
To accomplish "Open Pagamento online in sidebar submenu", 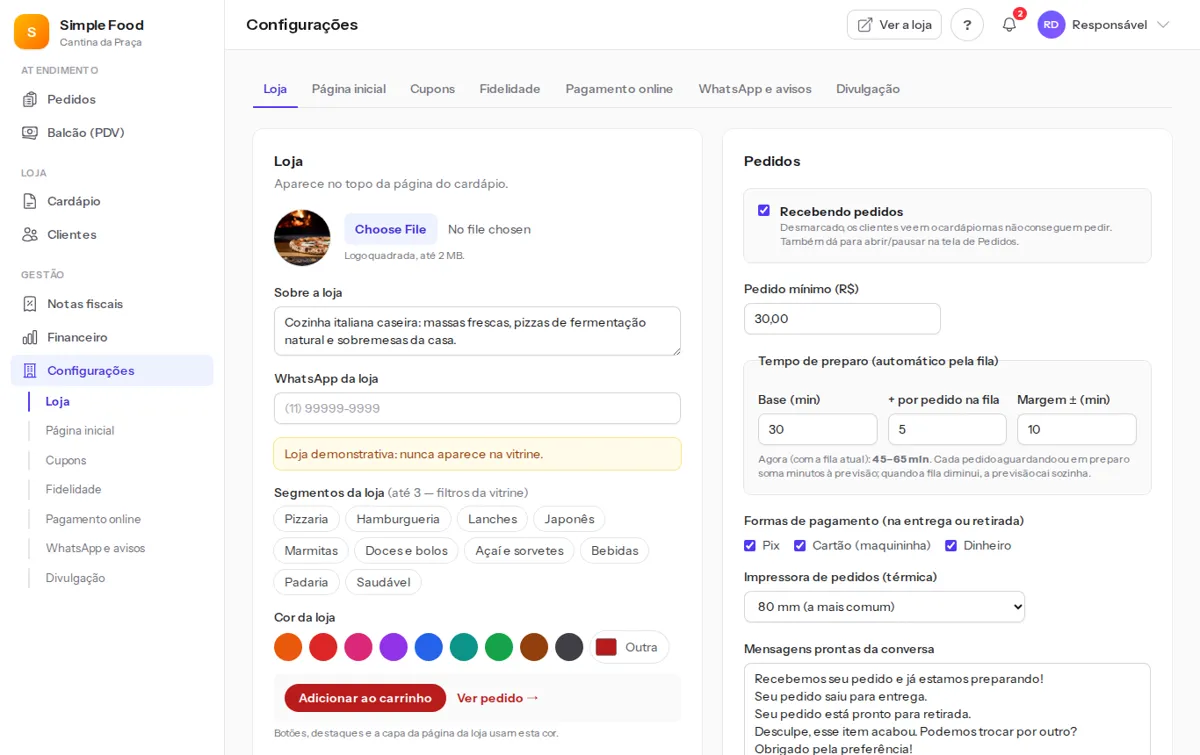I will (93, 519).
